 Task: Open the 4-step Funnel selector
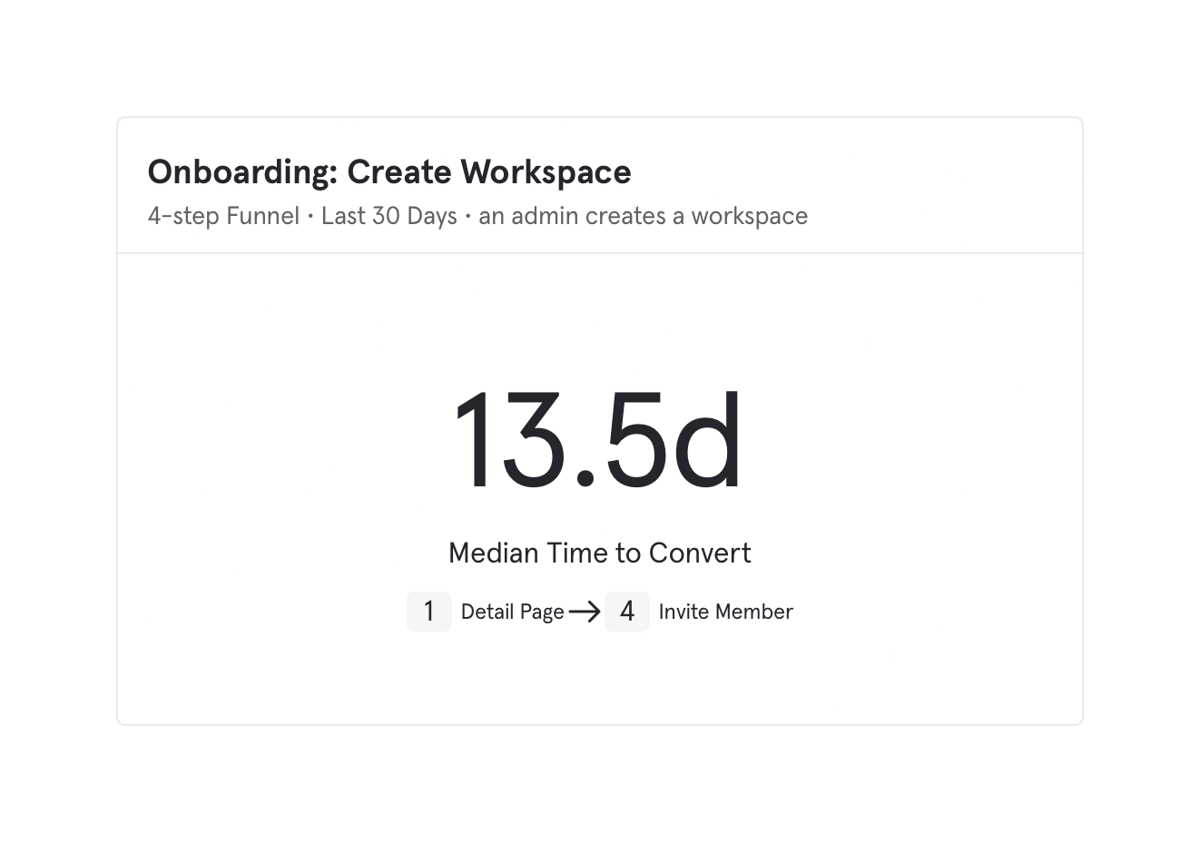click(222, 216)
